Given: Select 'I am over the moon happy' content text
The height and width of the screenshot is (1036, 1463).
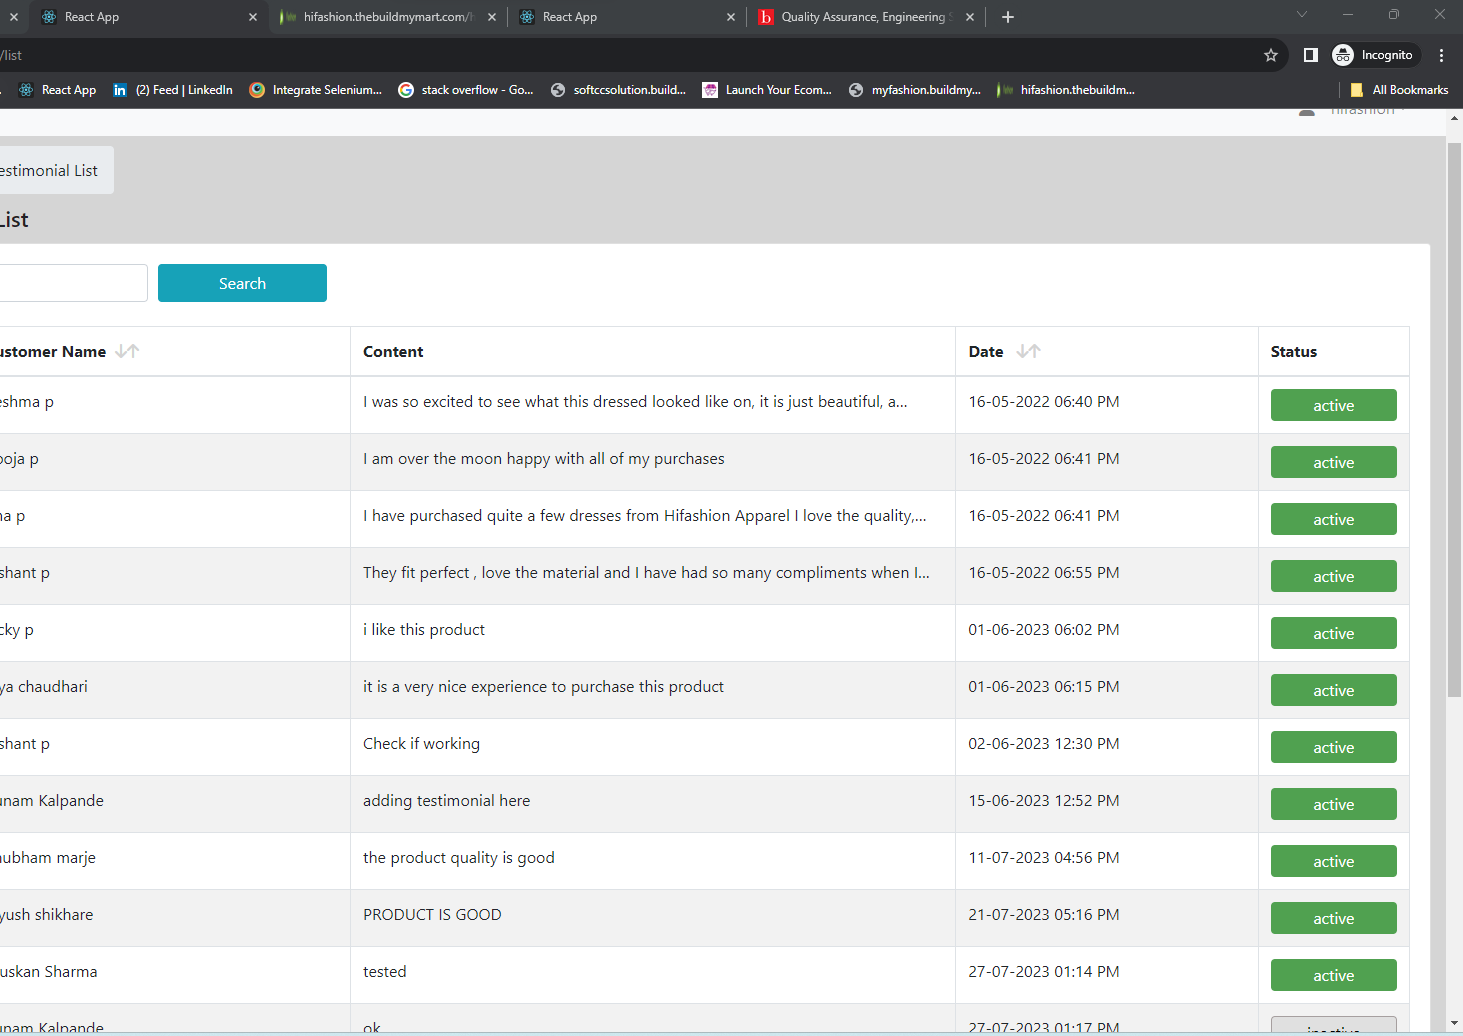Looking at the screenshot, I should (544, 459).
